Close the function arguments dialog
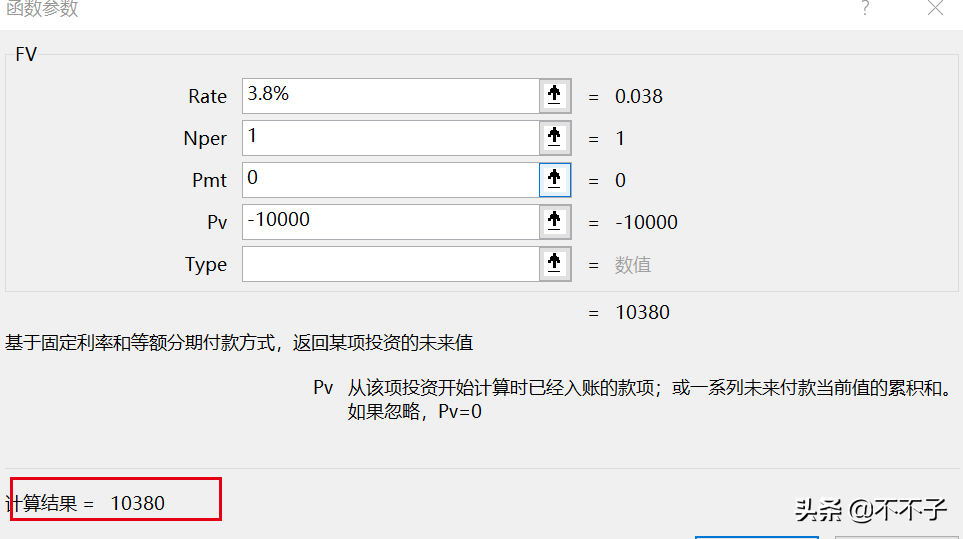 (x=935, y=8)
